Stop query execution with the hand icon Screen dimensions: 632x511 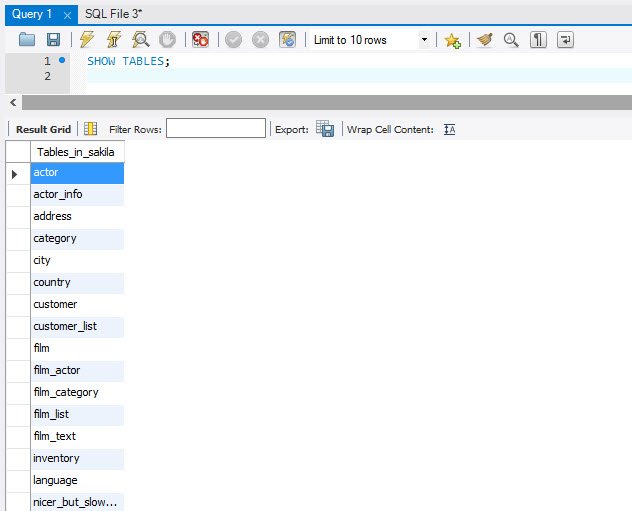pyautogui.click(x=167, y=39)
